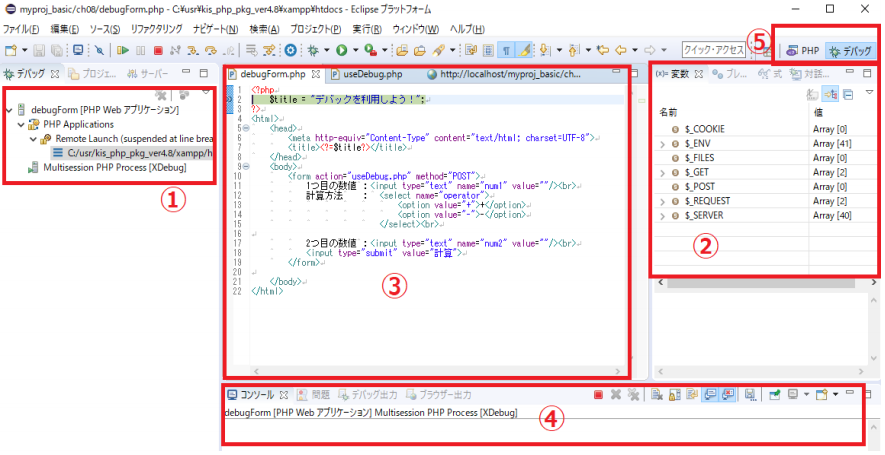Click the Resume (green play) debug icon

(x=123, y=49)
